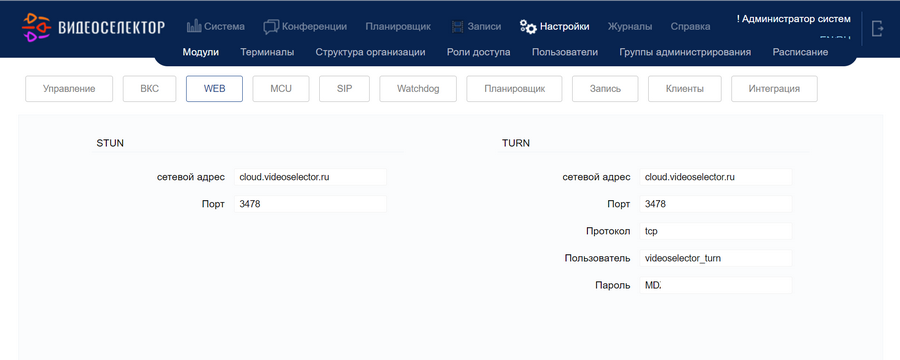Viewport: 900px width, 360px height.
Task: Select the Модули submenu item
Action: [201, 52]
